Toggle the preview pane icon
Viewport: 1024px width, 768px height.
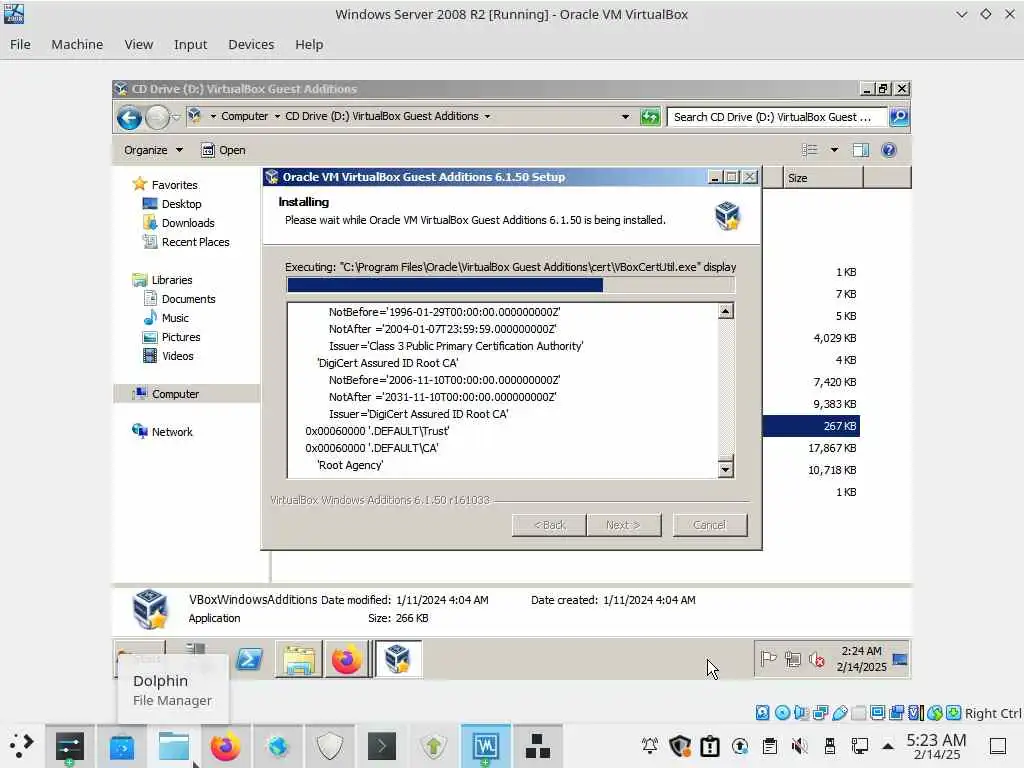point(861,150)
